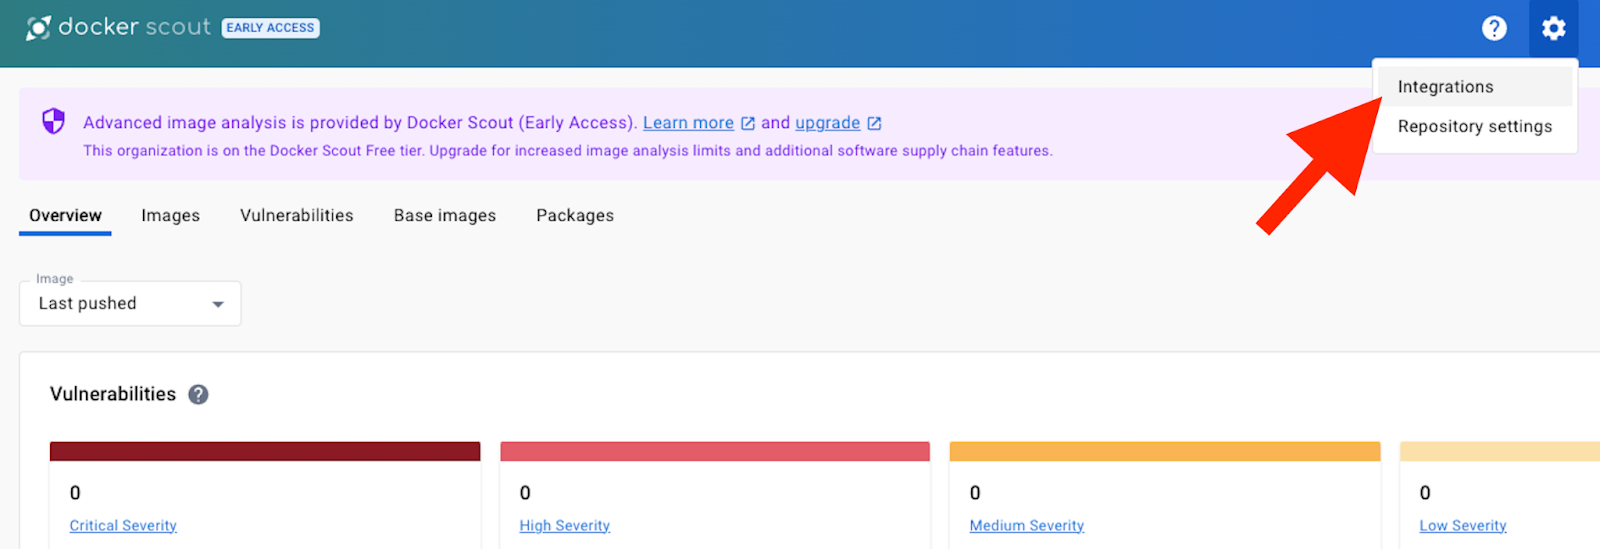Click the orange Medium Severity color bar
The height and width of the screenshot is (549, 1600).
coord(1165,451)
